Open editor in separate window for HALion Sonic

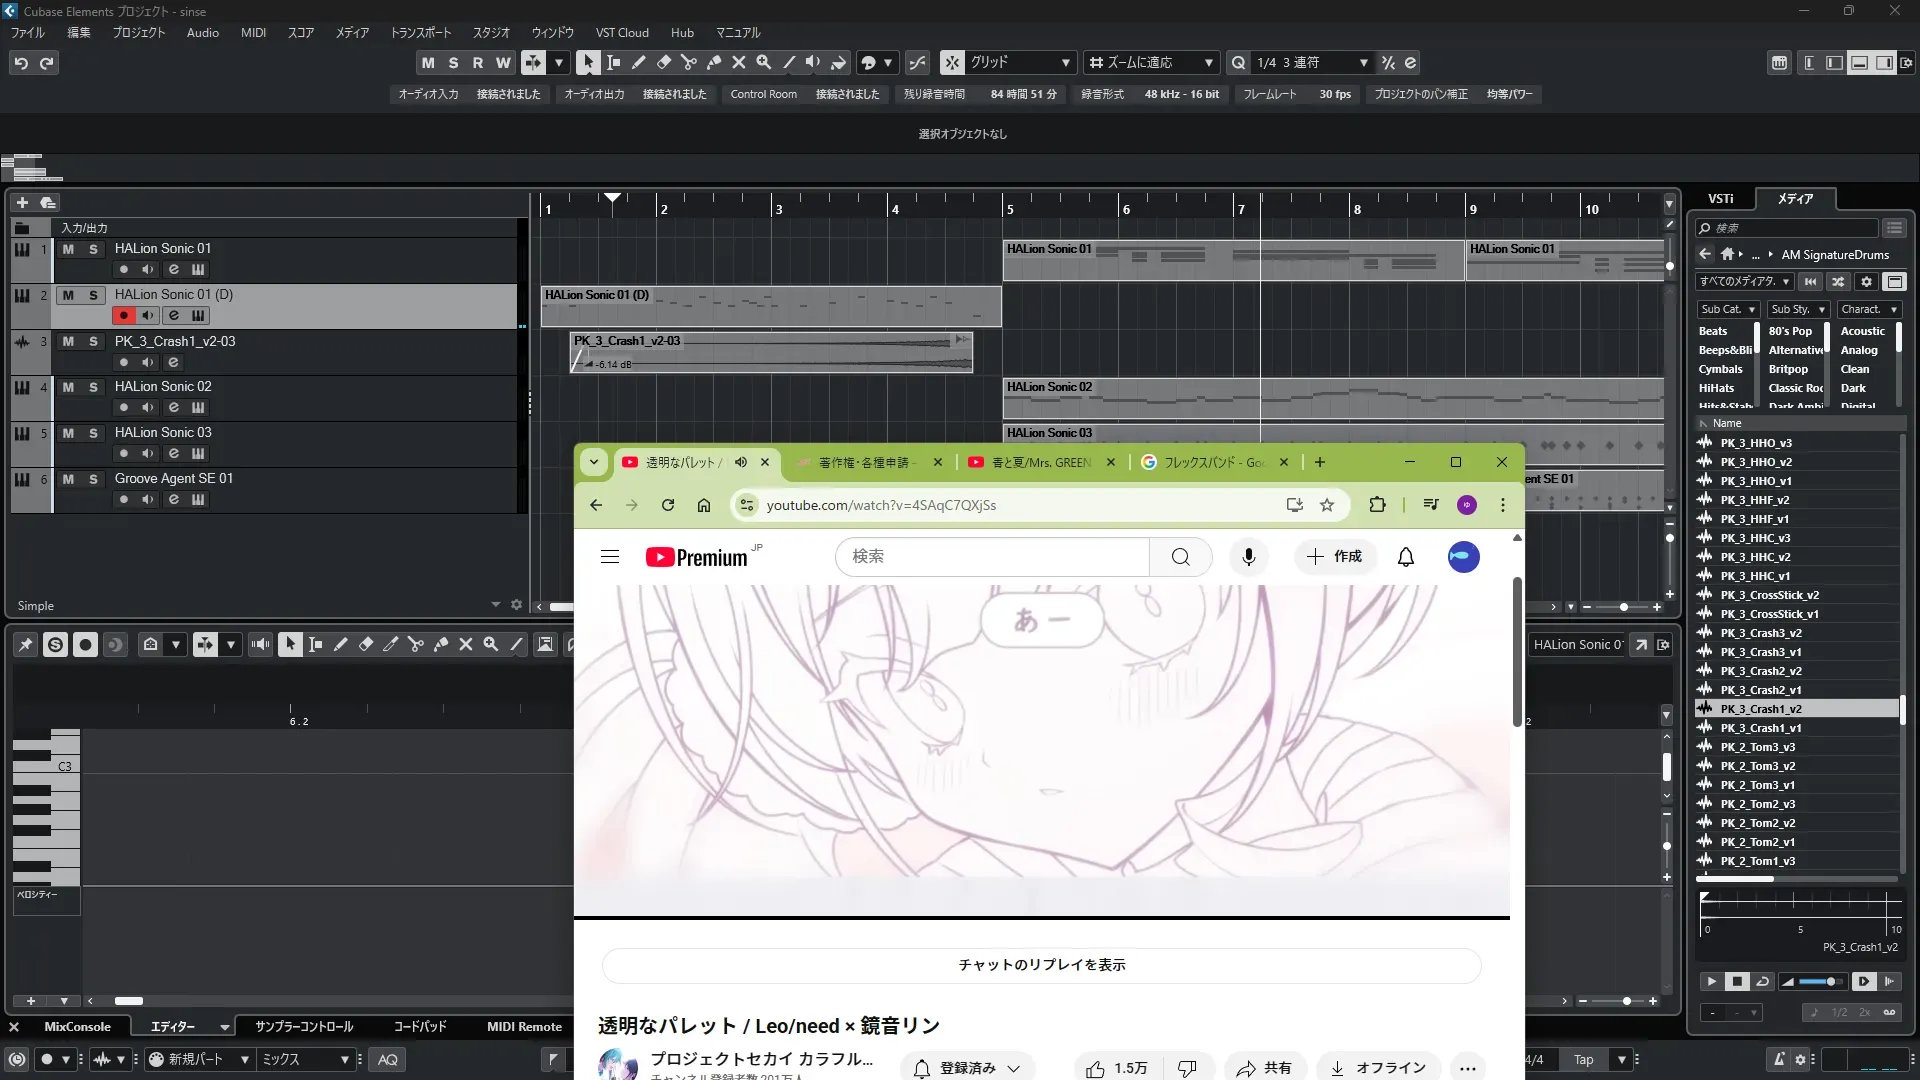coord(1641,645)
